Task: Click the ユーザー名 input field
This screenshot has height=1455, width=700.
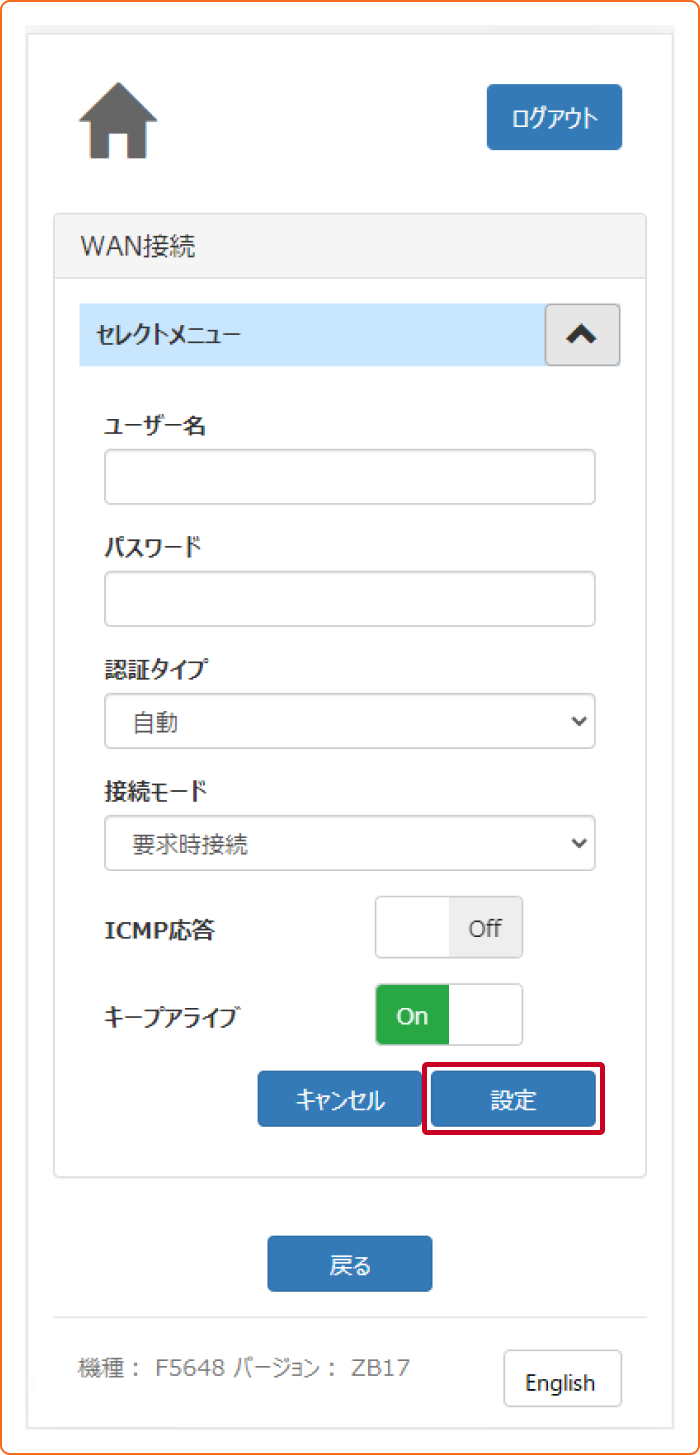Action: pyautogui.click(x=350, y=477)
